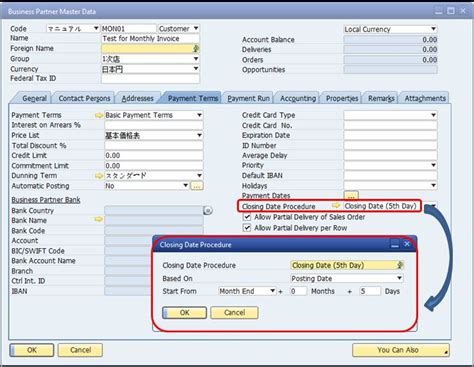Click main window Cancel button
This screenshot has height=367, width=474.
80,350
